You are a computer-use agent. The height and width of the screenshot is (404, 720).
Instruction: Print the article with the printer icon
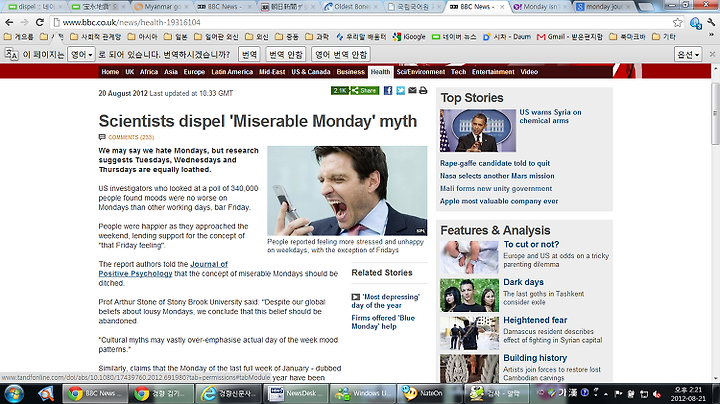(423, 90)
